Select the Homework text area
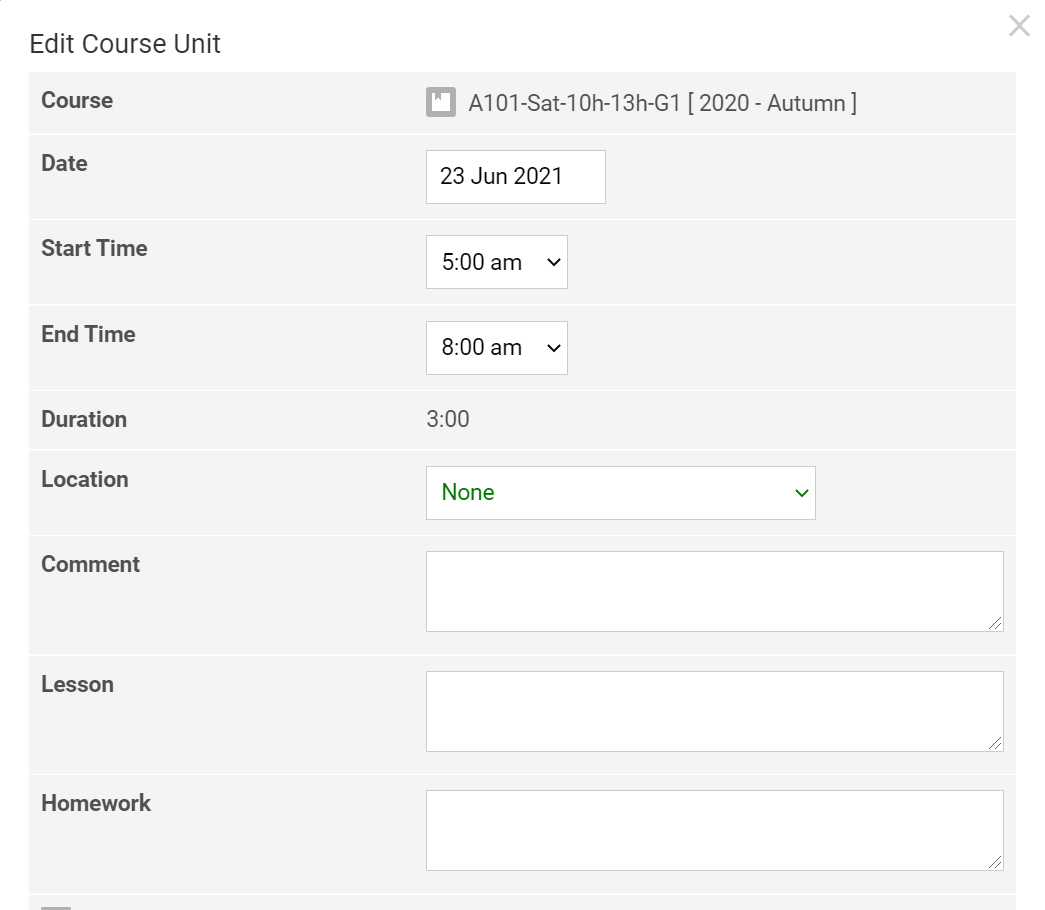The width and height of the screenshot is (1045, 910). click(713, 830)
